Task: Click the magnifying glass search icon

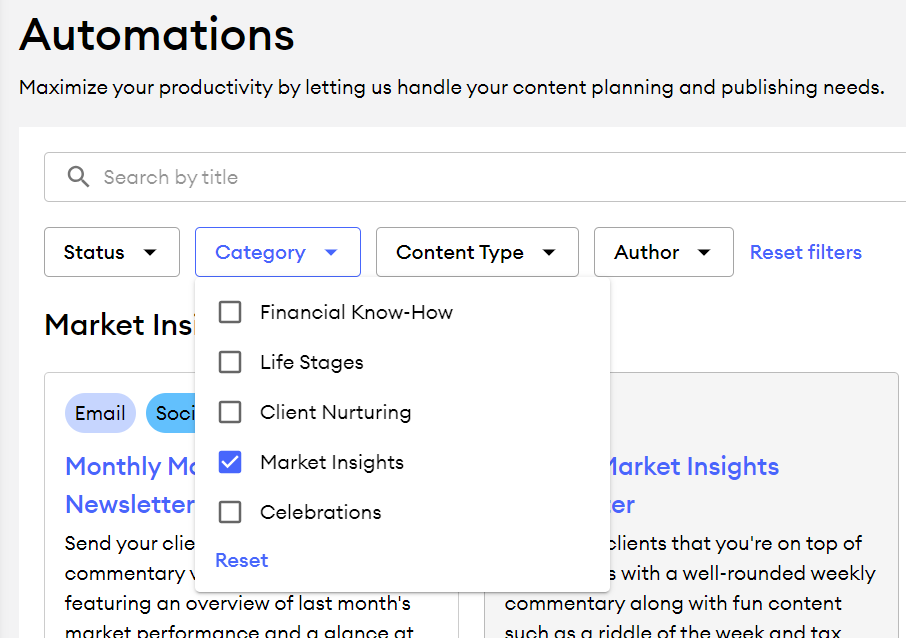Action: coord(78,177)
